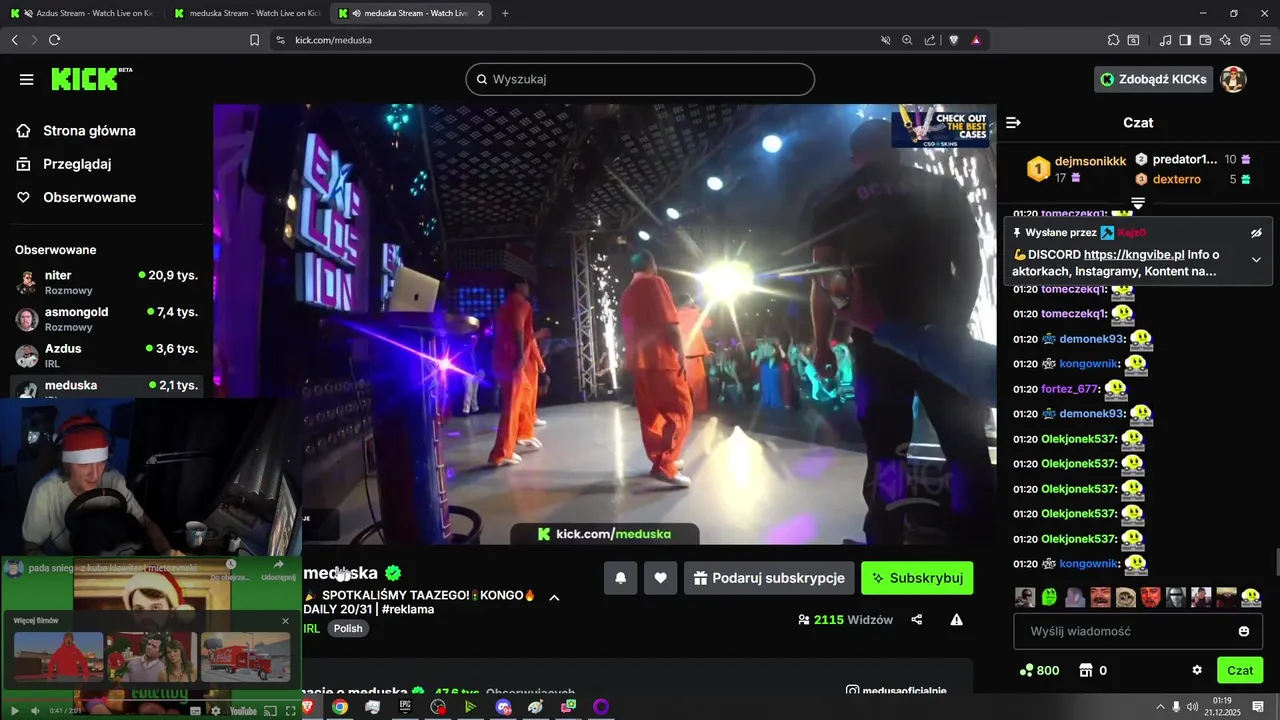
Task: Close the active meduska tab
Action: click(481, 13)
